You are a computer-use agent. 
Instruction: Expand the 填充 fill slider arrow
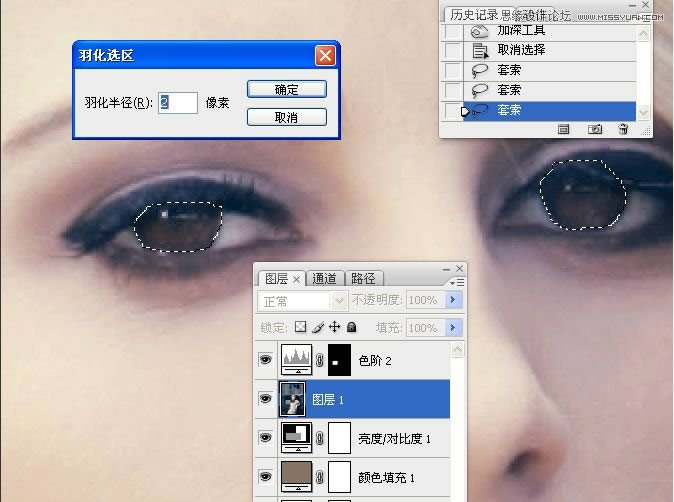455,327
